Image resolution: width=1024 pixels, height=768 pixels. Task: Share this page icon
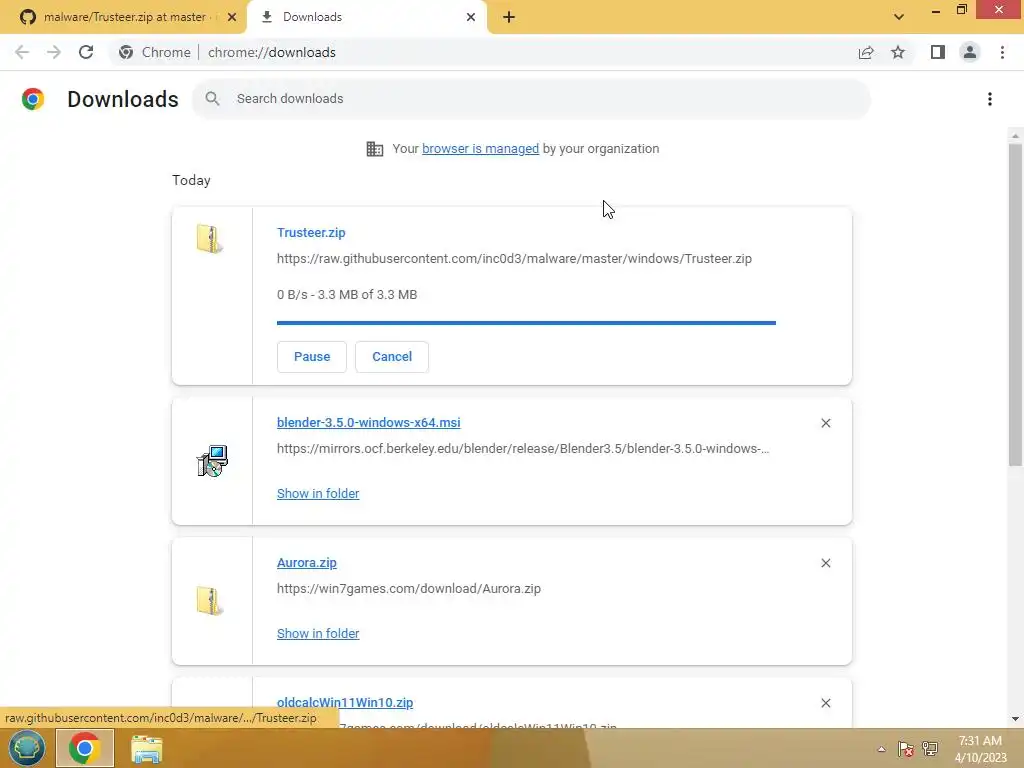[x=866, y=52]
